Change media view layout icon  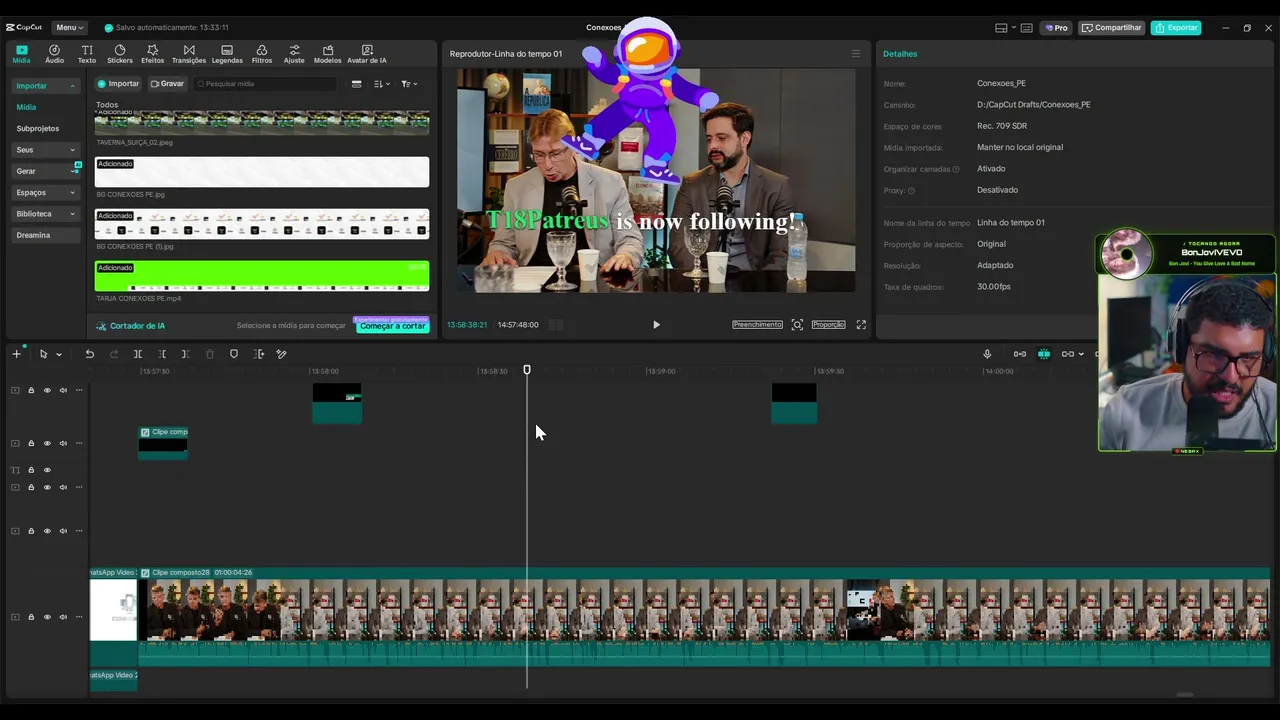click(357, 84)
